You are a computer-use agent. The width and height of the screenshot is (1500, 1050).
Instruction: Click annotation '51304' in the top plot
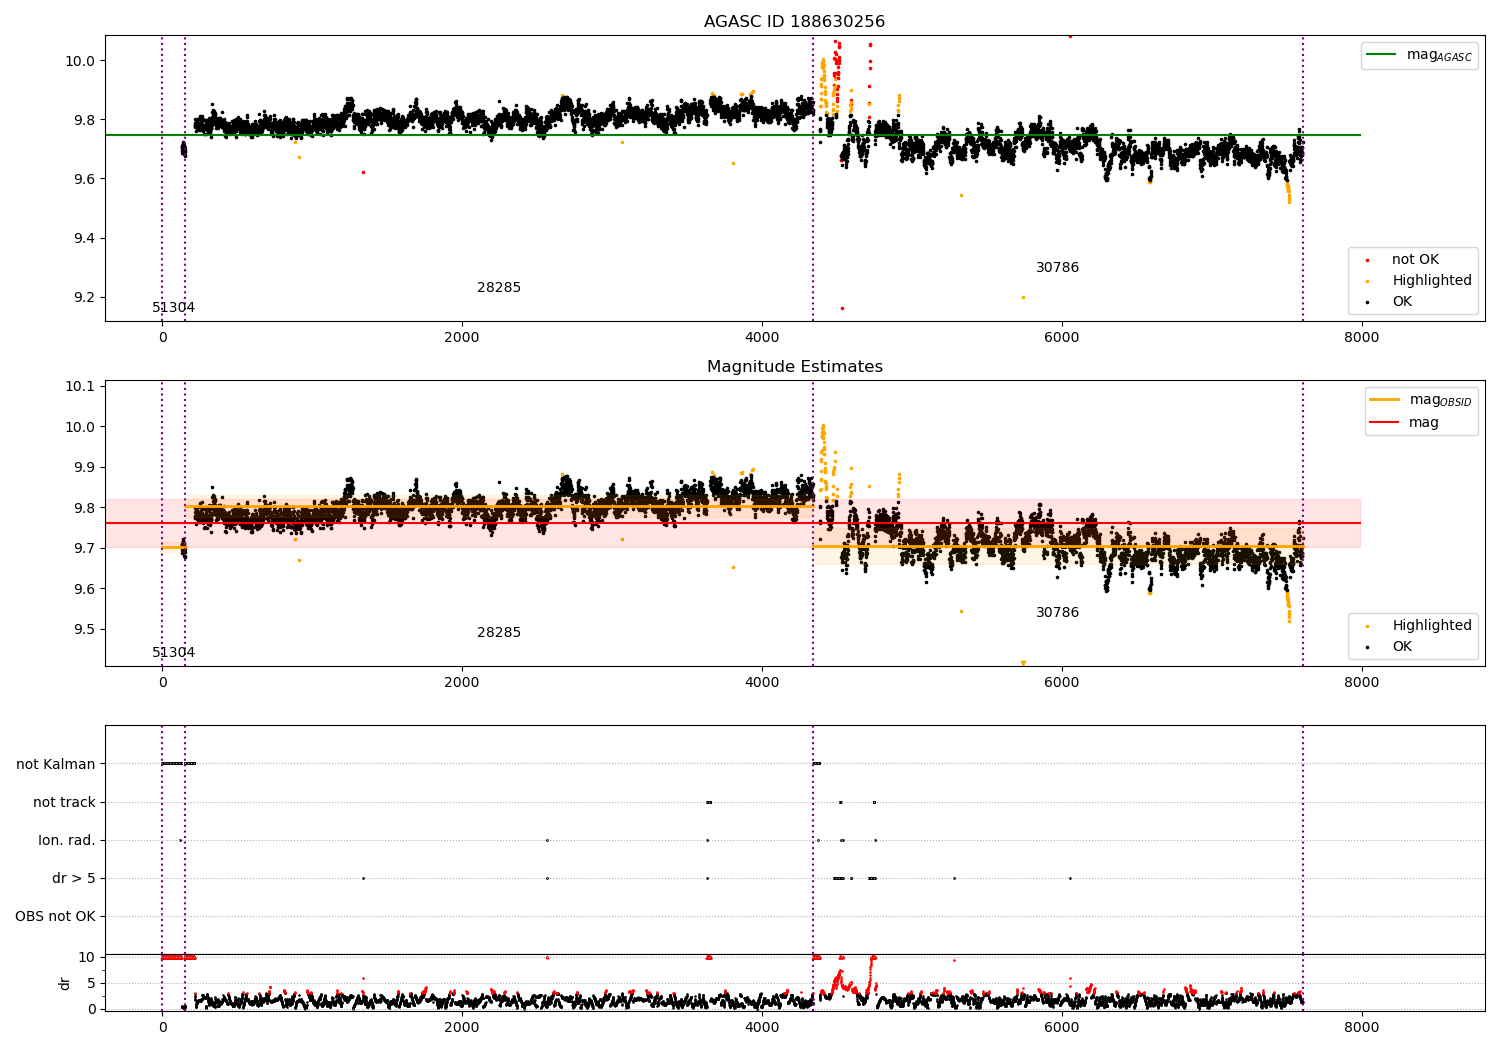[174, 308]
